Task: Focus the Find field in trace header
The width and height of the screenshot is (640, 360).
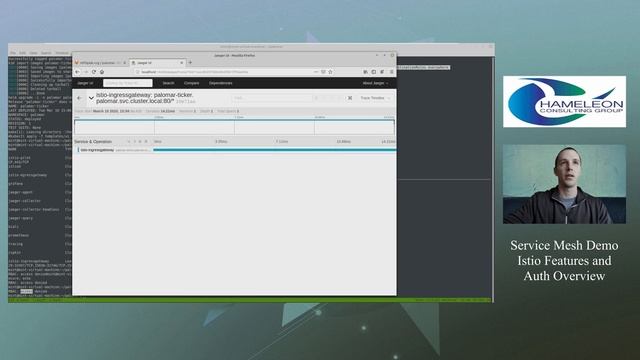Action: click(271, 98)
